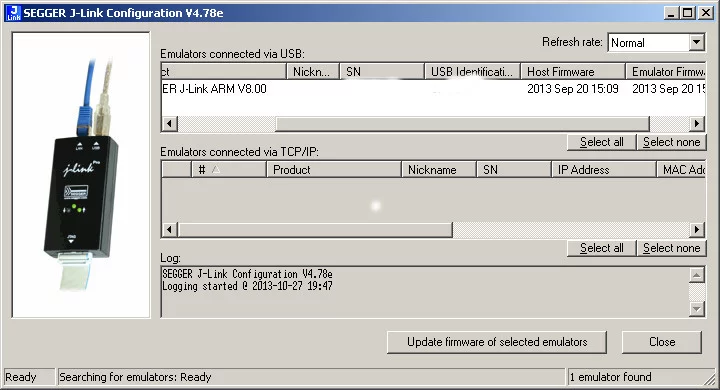This screenshot has width=720, height=390.
Task: Maximize the J-Link Configuration window
Action: (x=688, y=13)
